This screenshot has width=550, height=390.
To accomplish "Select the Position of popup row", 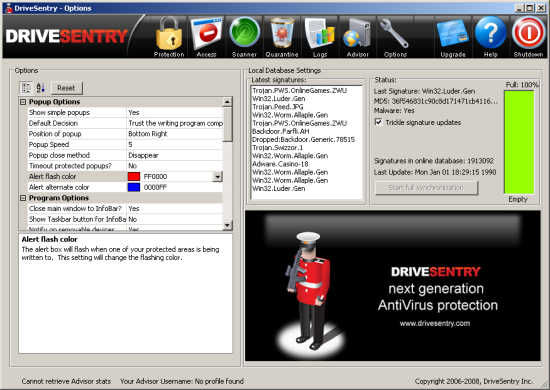I will pyautogui.click(x=125, y=134).
